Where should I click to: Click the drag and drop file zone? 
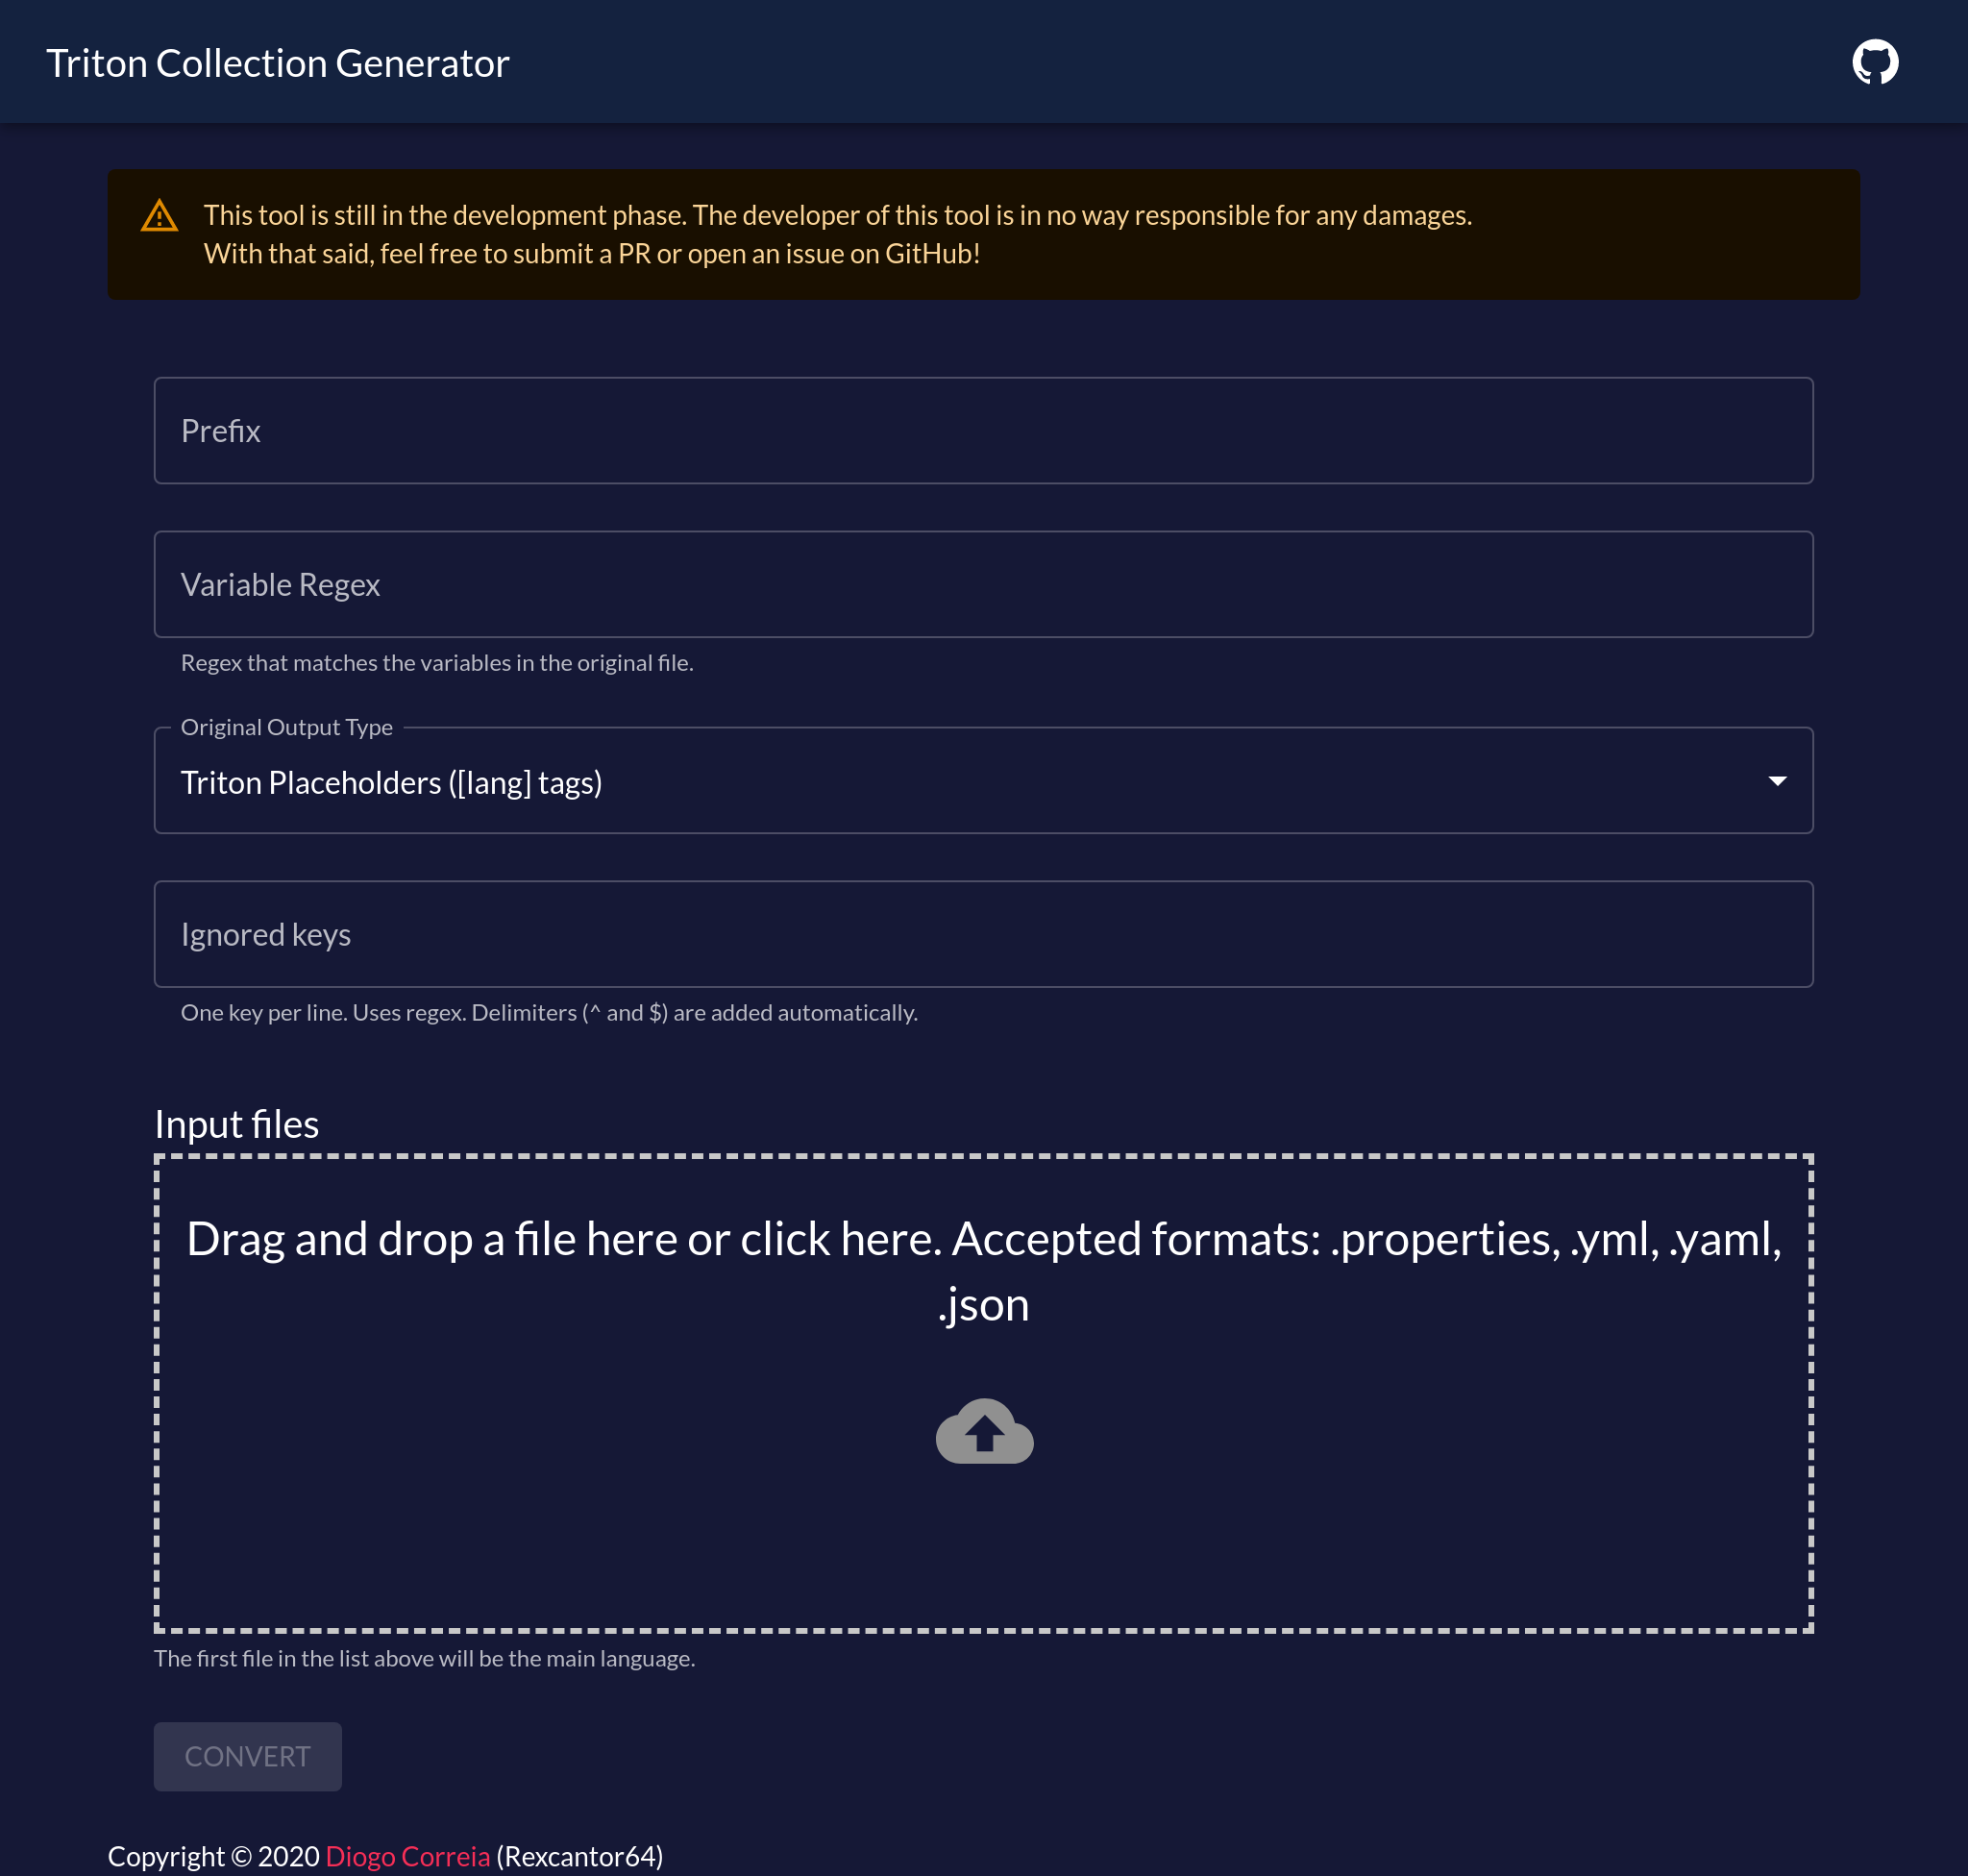984,1390
